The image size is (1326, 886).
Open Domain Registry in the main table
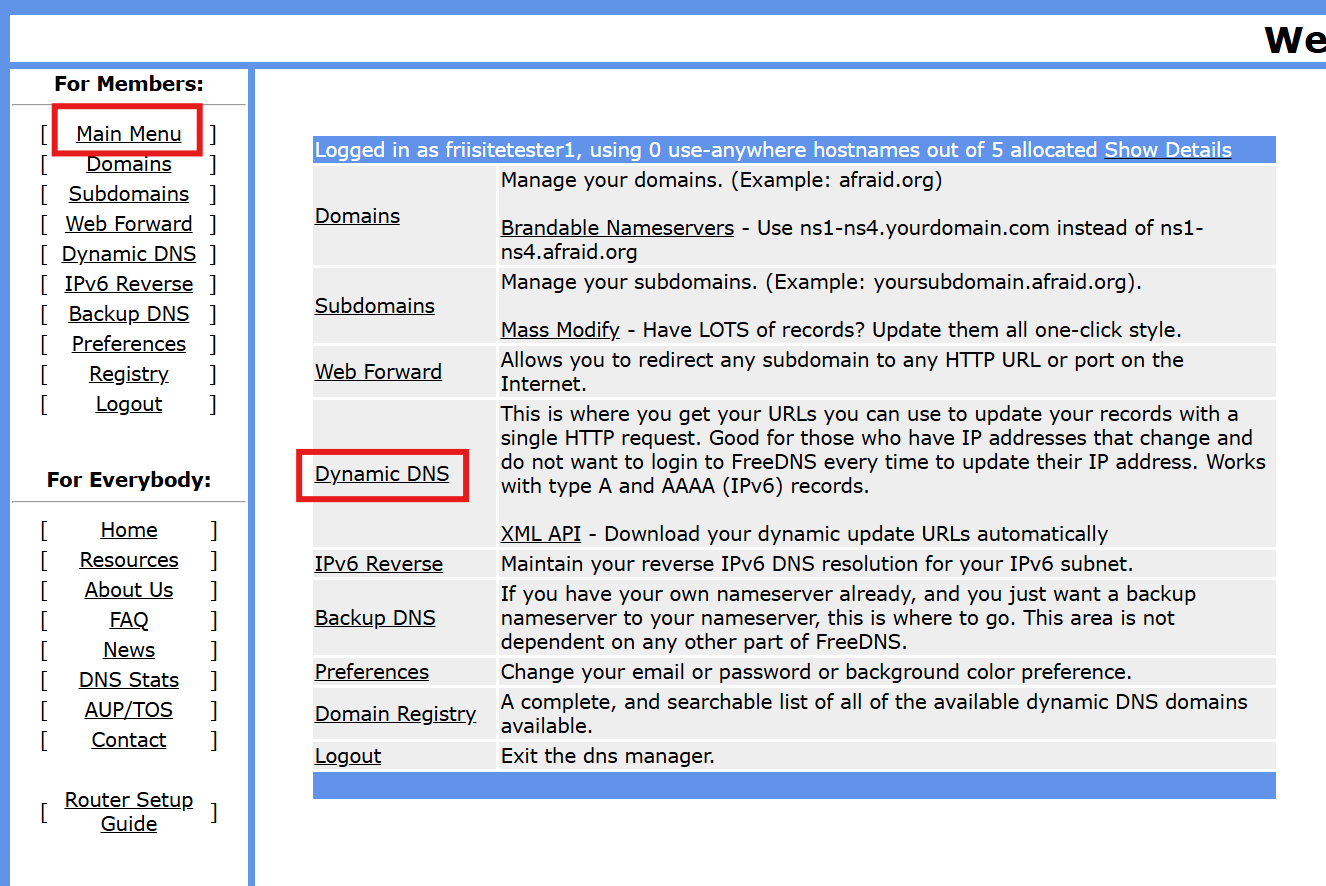[395, 714]
